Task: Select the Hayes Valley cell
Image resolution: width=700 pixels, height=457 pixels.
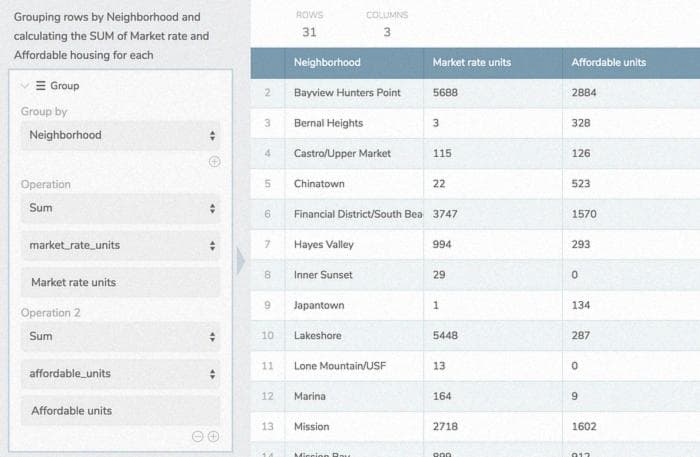Action: coord(354,245)
